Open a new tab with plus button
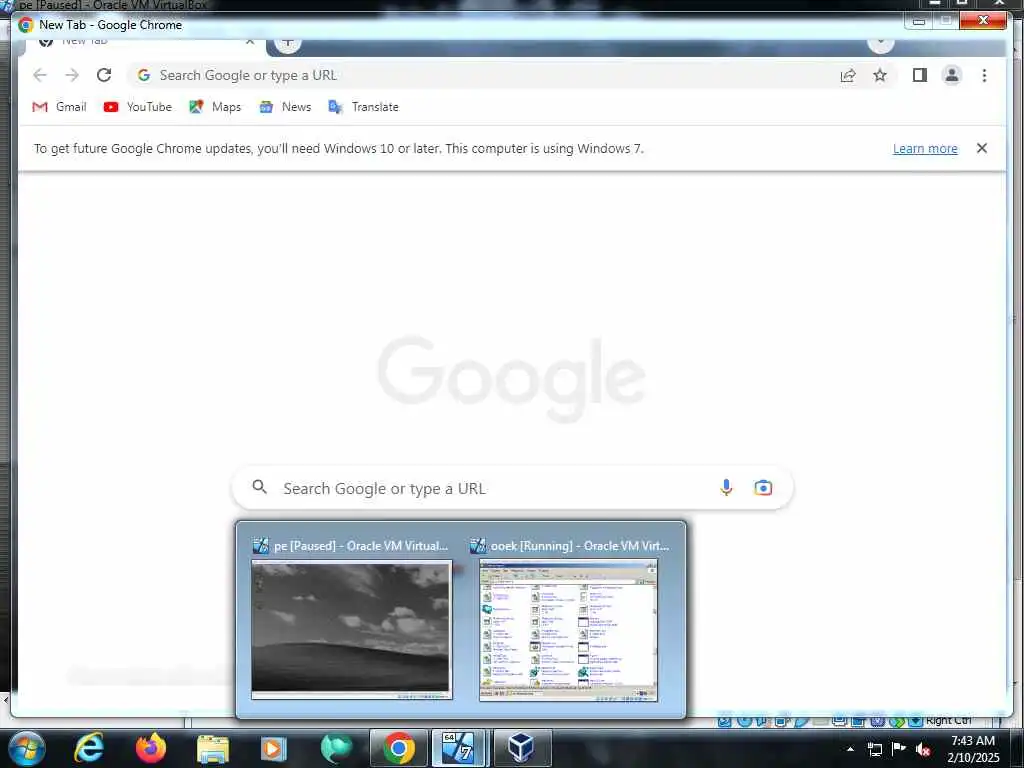Viewport: 1024px width, 768px height. tap(287, 43)
